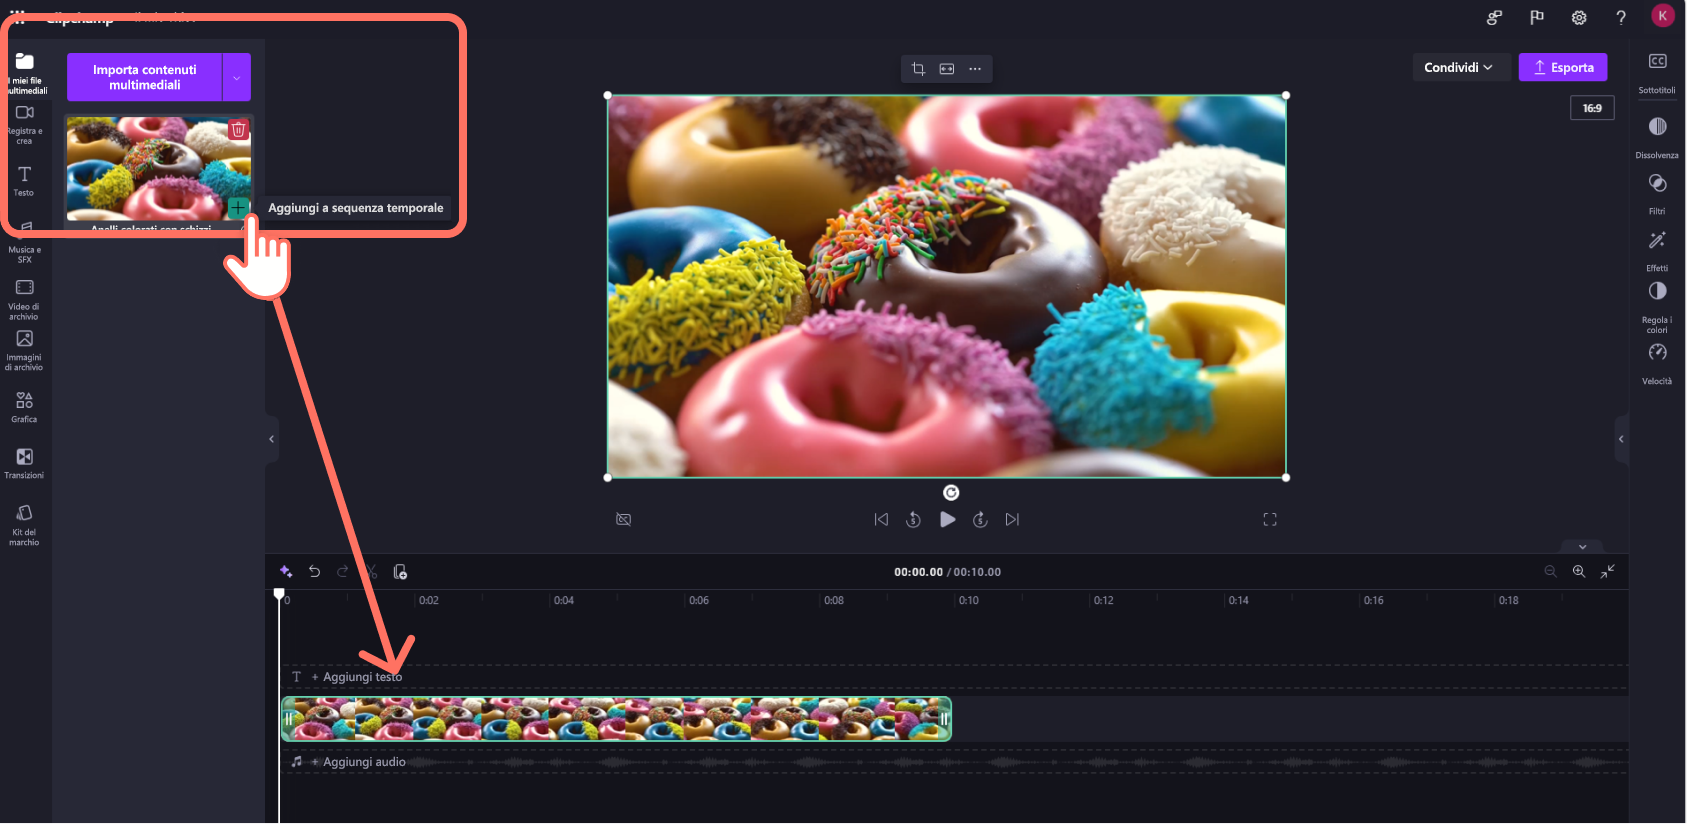Fit timeline to screen icon
Screen dimensions: 1687x824
point(1608,571)
